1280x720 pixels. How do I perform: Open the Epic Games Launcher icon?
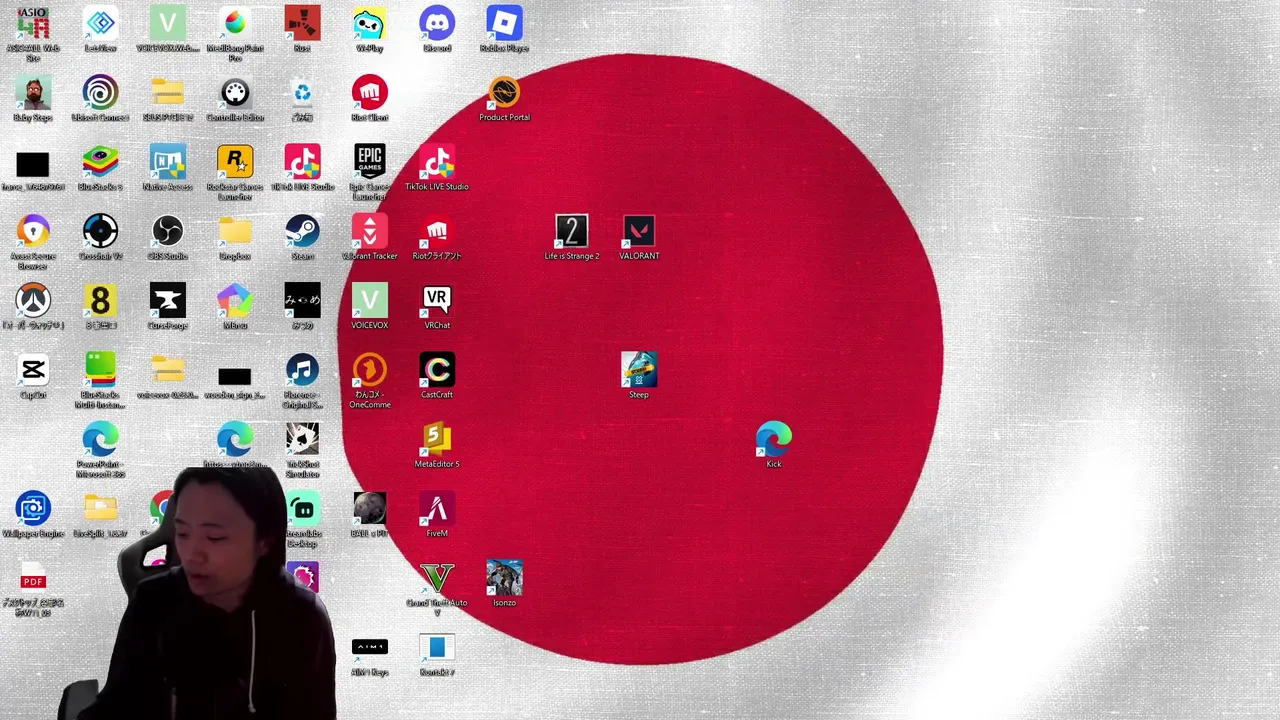coord(369,162)
